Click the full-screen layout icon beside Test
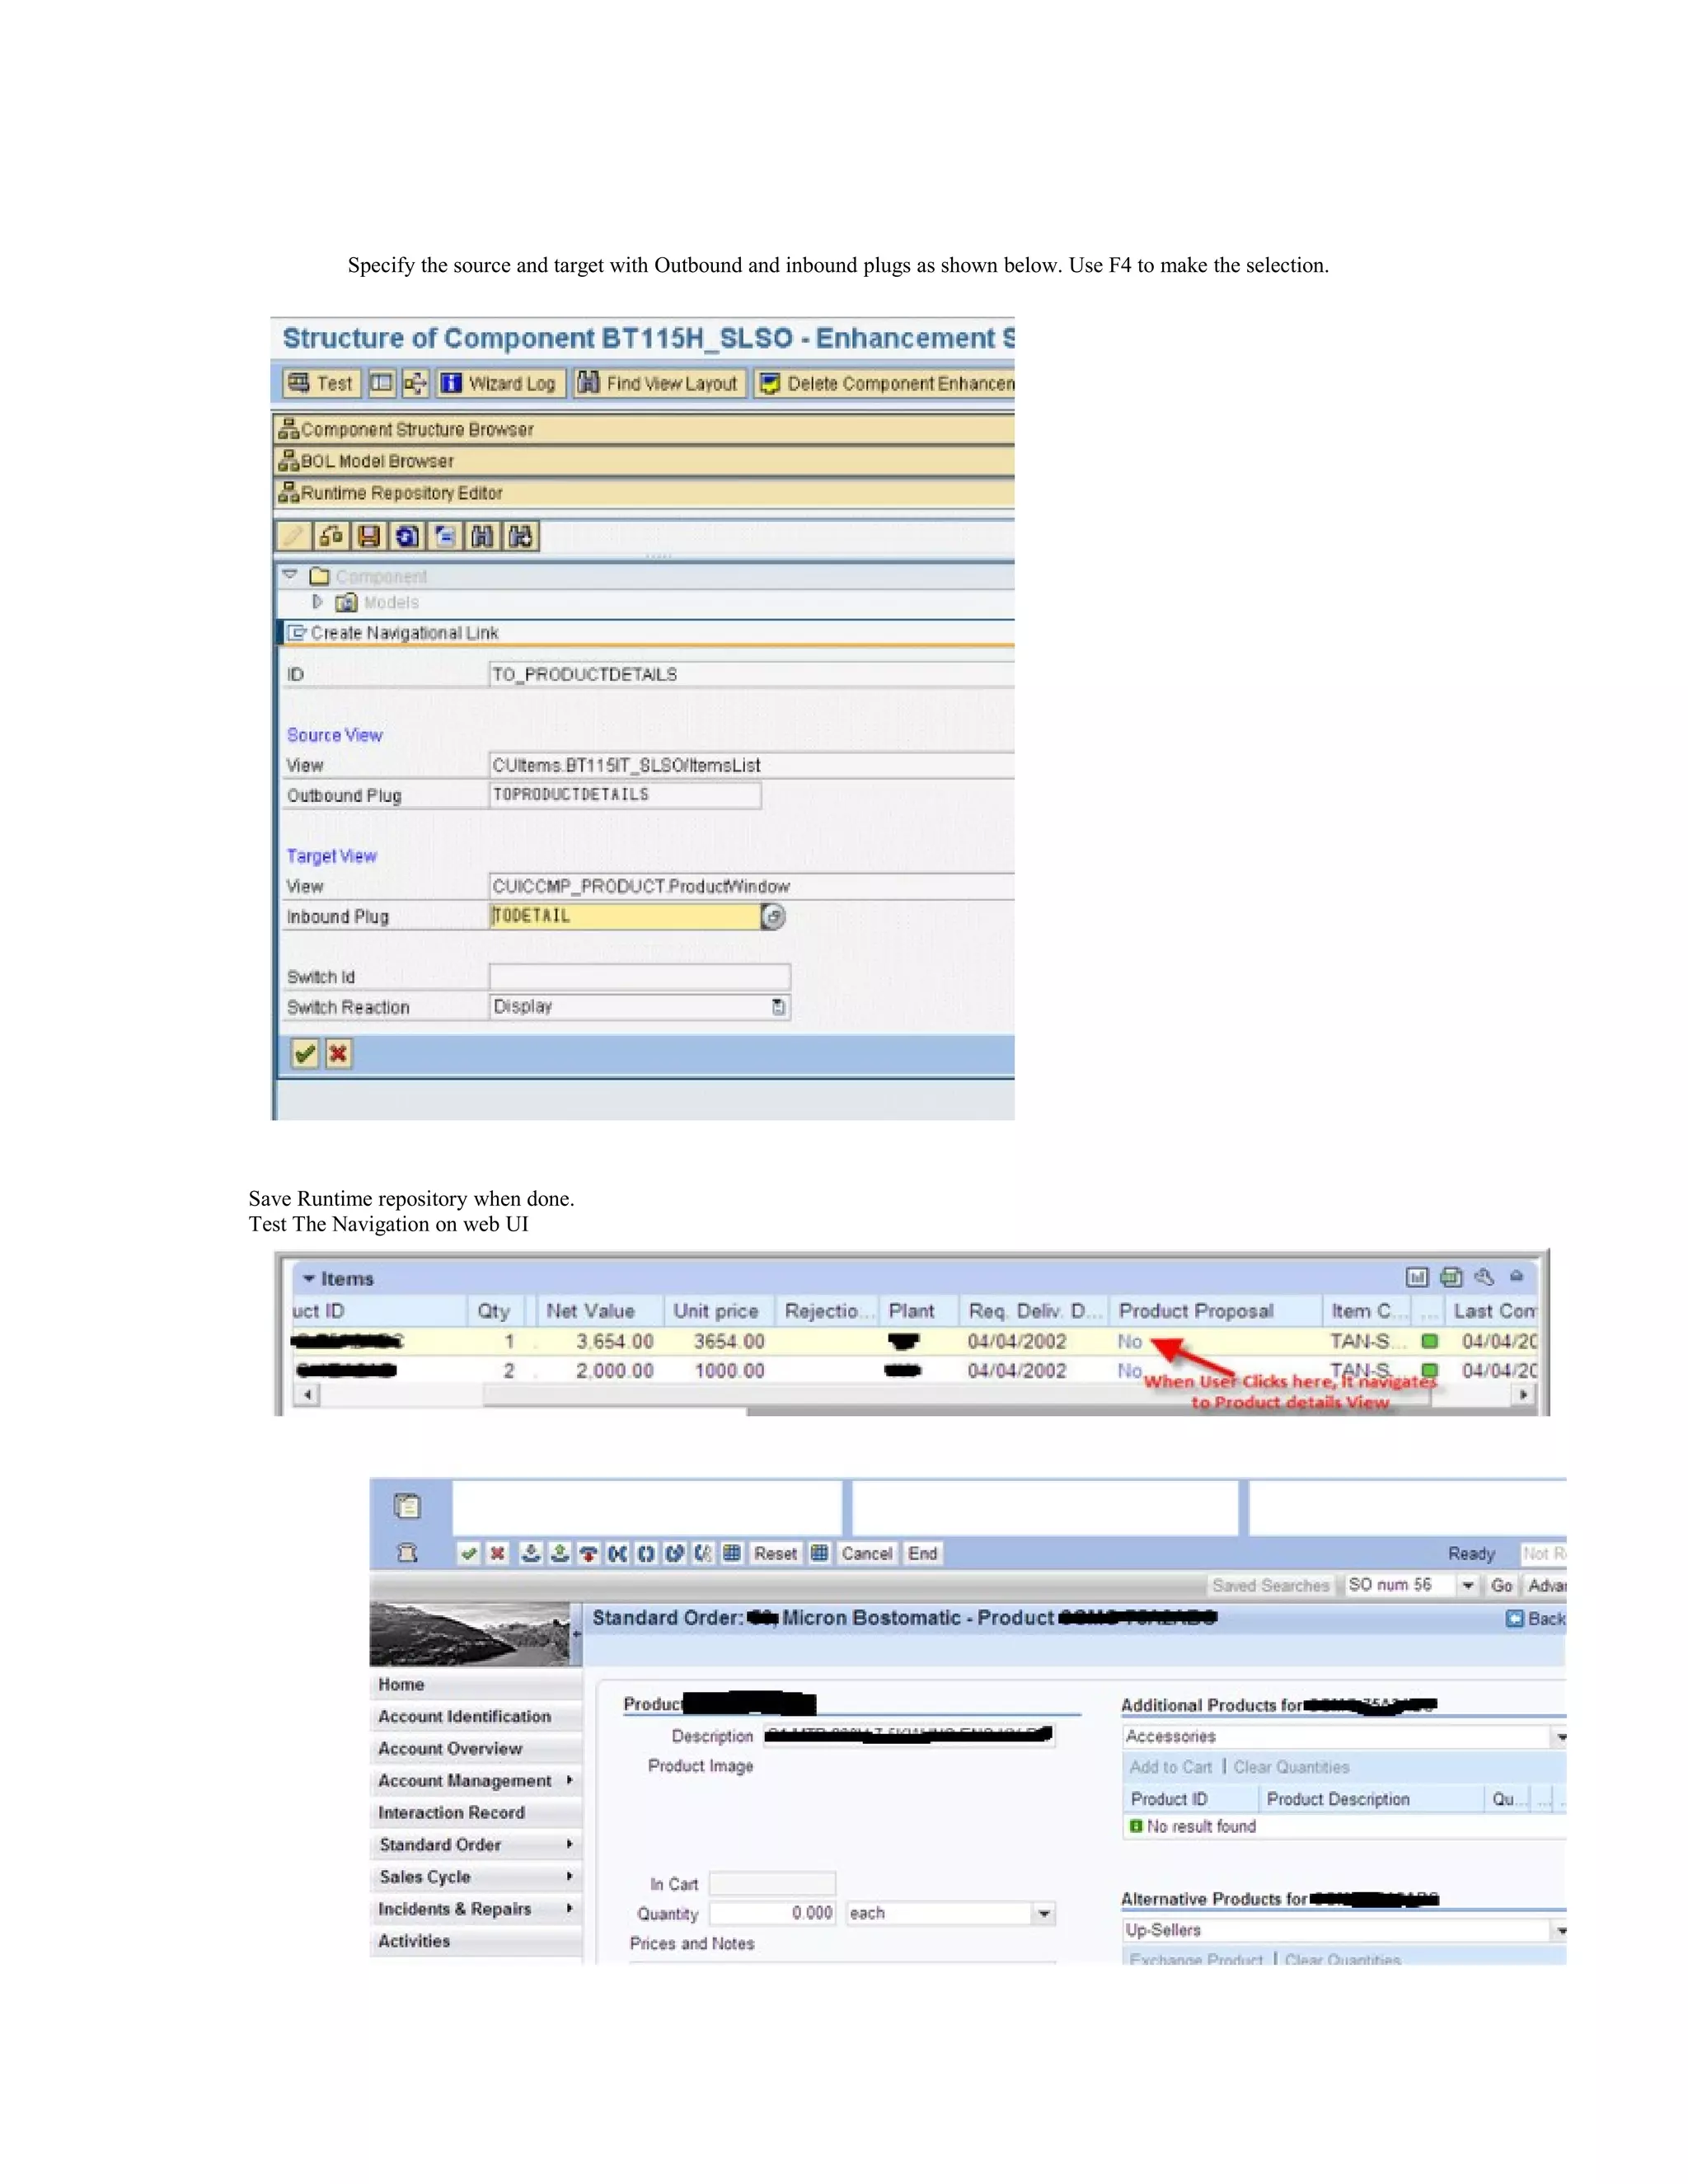 [381, 383]
